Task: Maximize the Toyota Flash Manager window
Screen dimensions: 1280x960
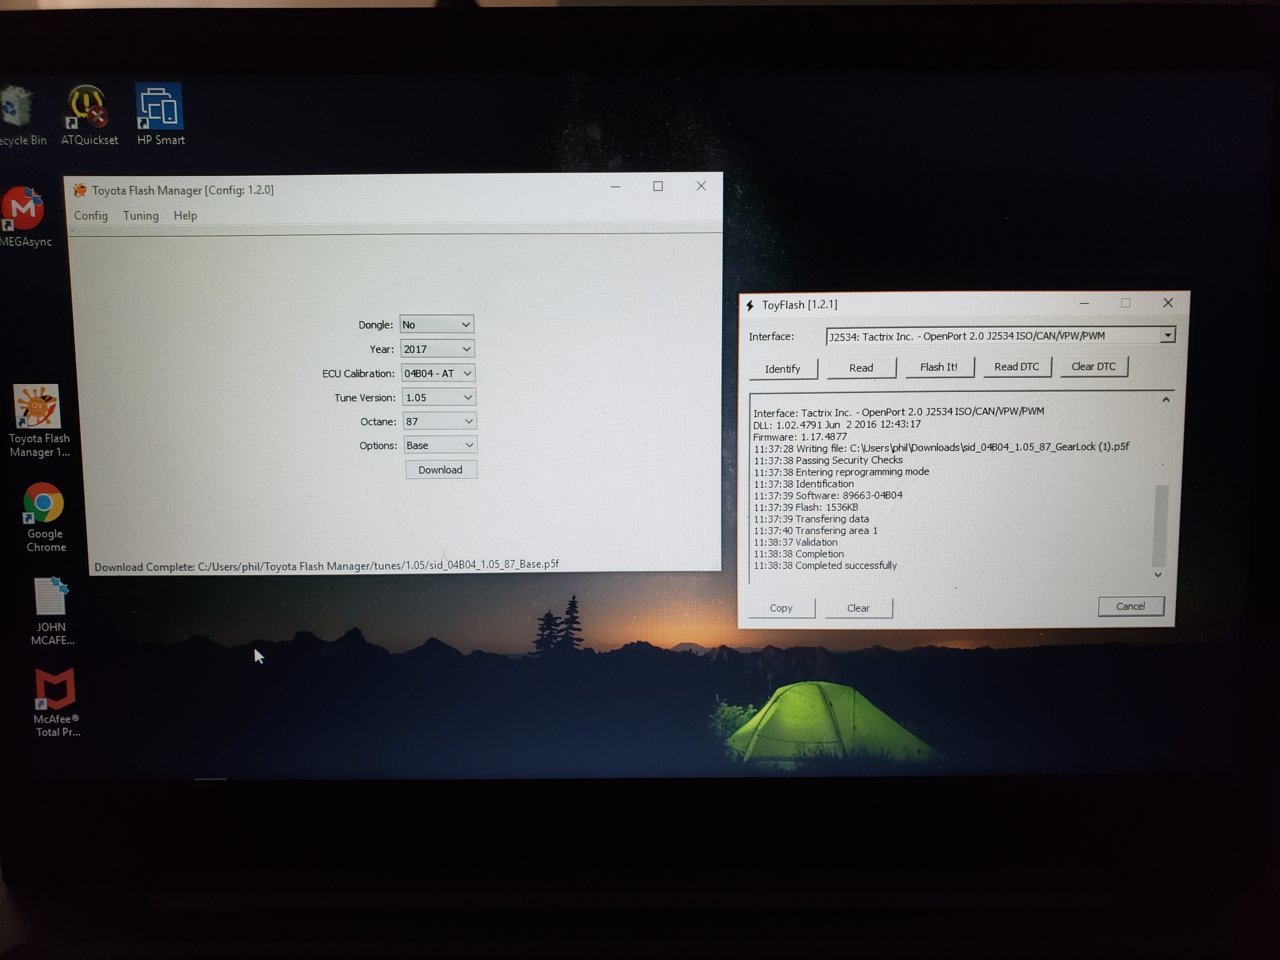Action: tap(658, 186)
